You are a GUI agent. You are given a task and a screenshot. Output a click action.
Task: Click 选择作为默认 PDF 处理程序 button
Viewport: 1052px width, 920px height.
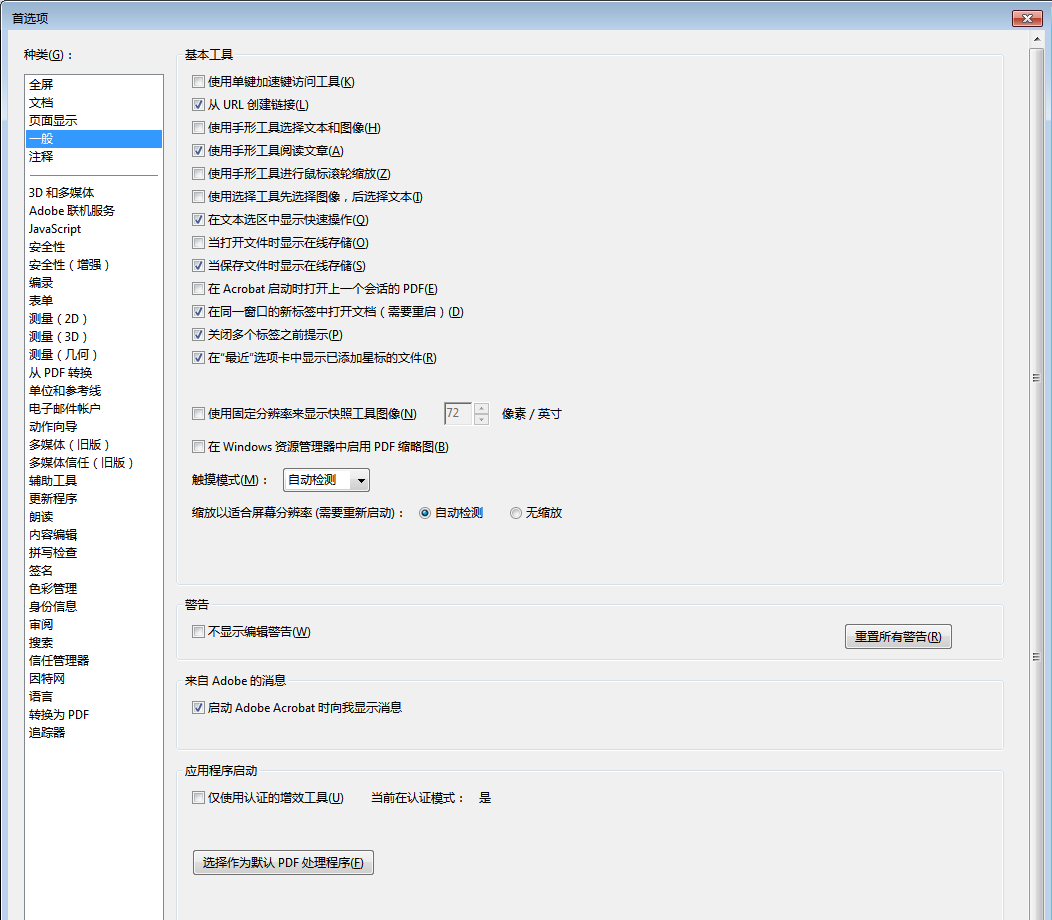283,863
